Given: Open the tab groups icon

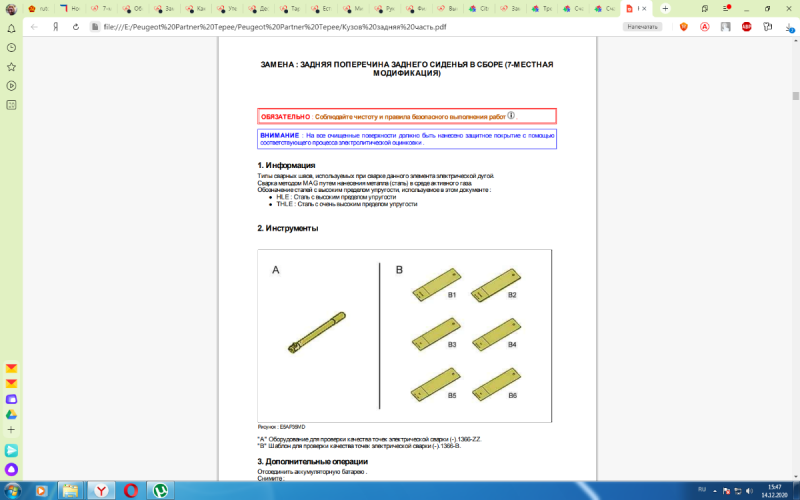Looking at the screenshot, I should (x=705, y=9).
